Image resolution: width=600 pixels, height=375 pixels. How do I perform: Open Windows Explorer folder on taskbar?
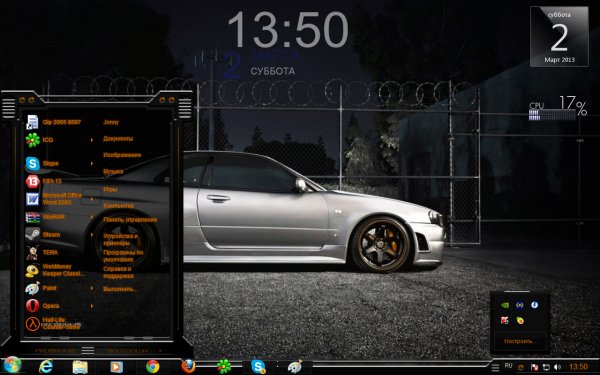(80, 367)
